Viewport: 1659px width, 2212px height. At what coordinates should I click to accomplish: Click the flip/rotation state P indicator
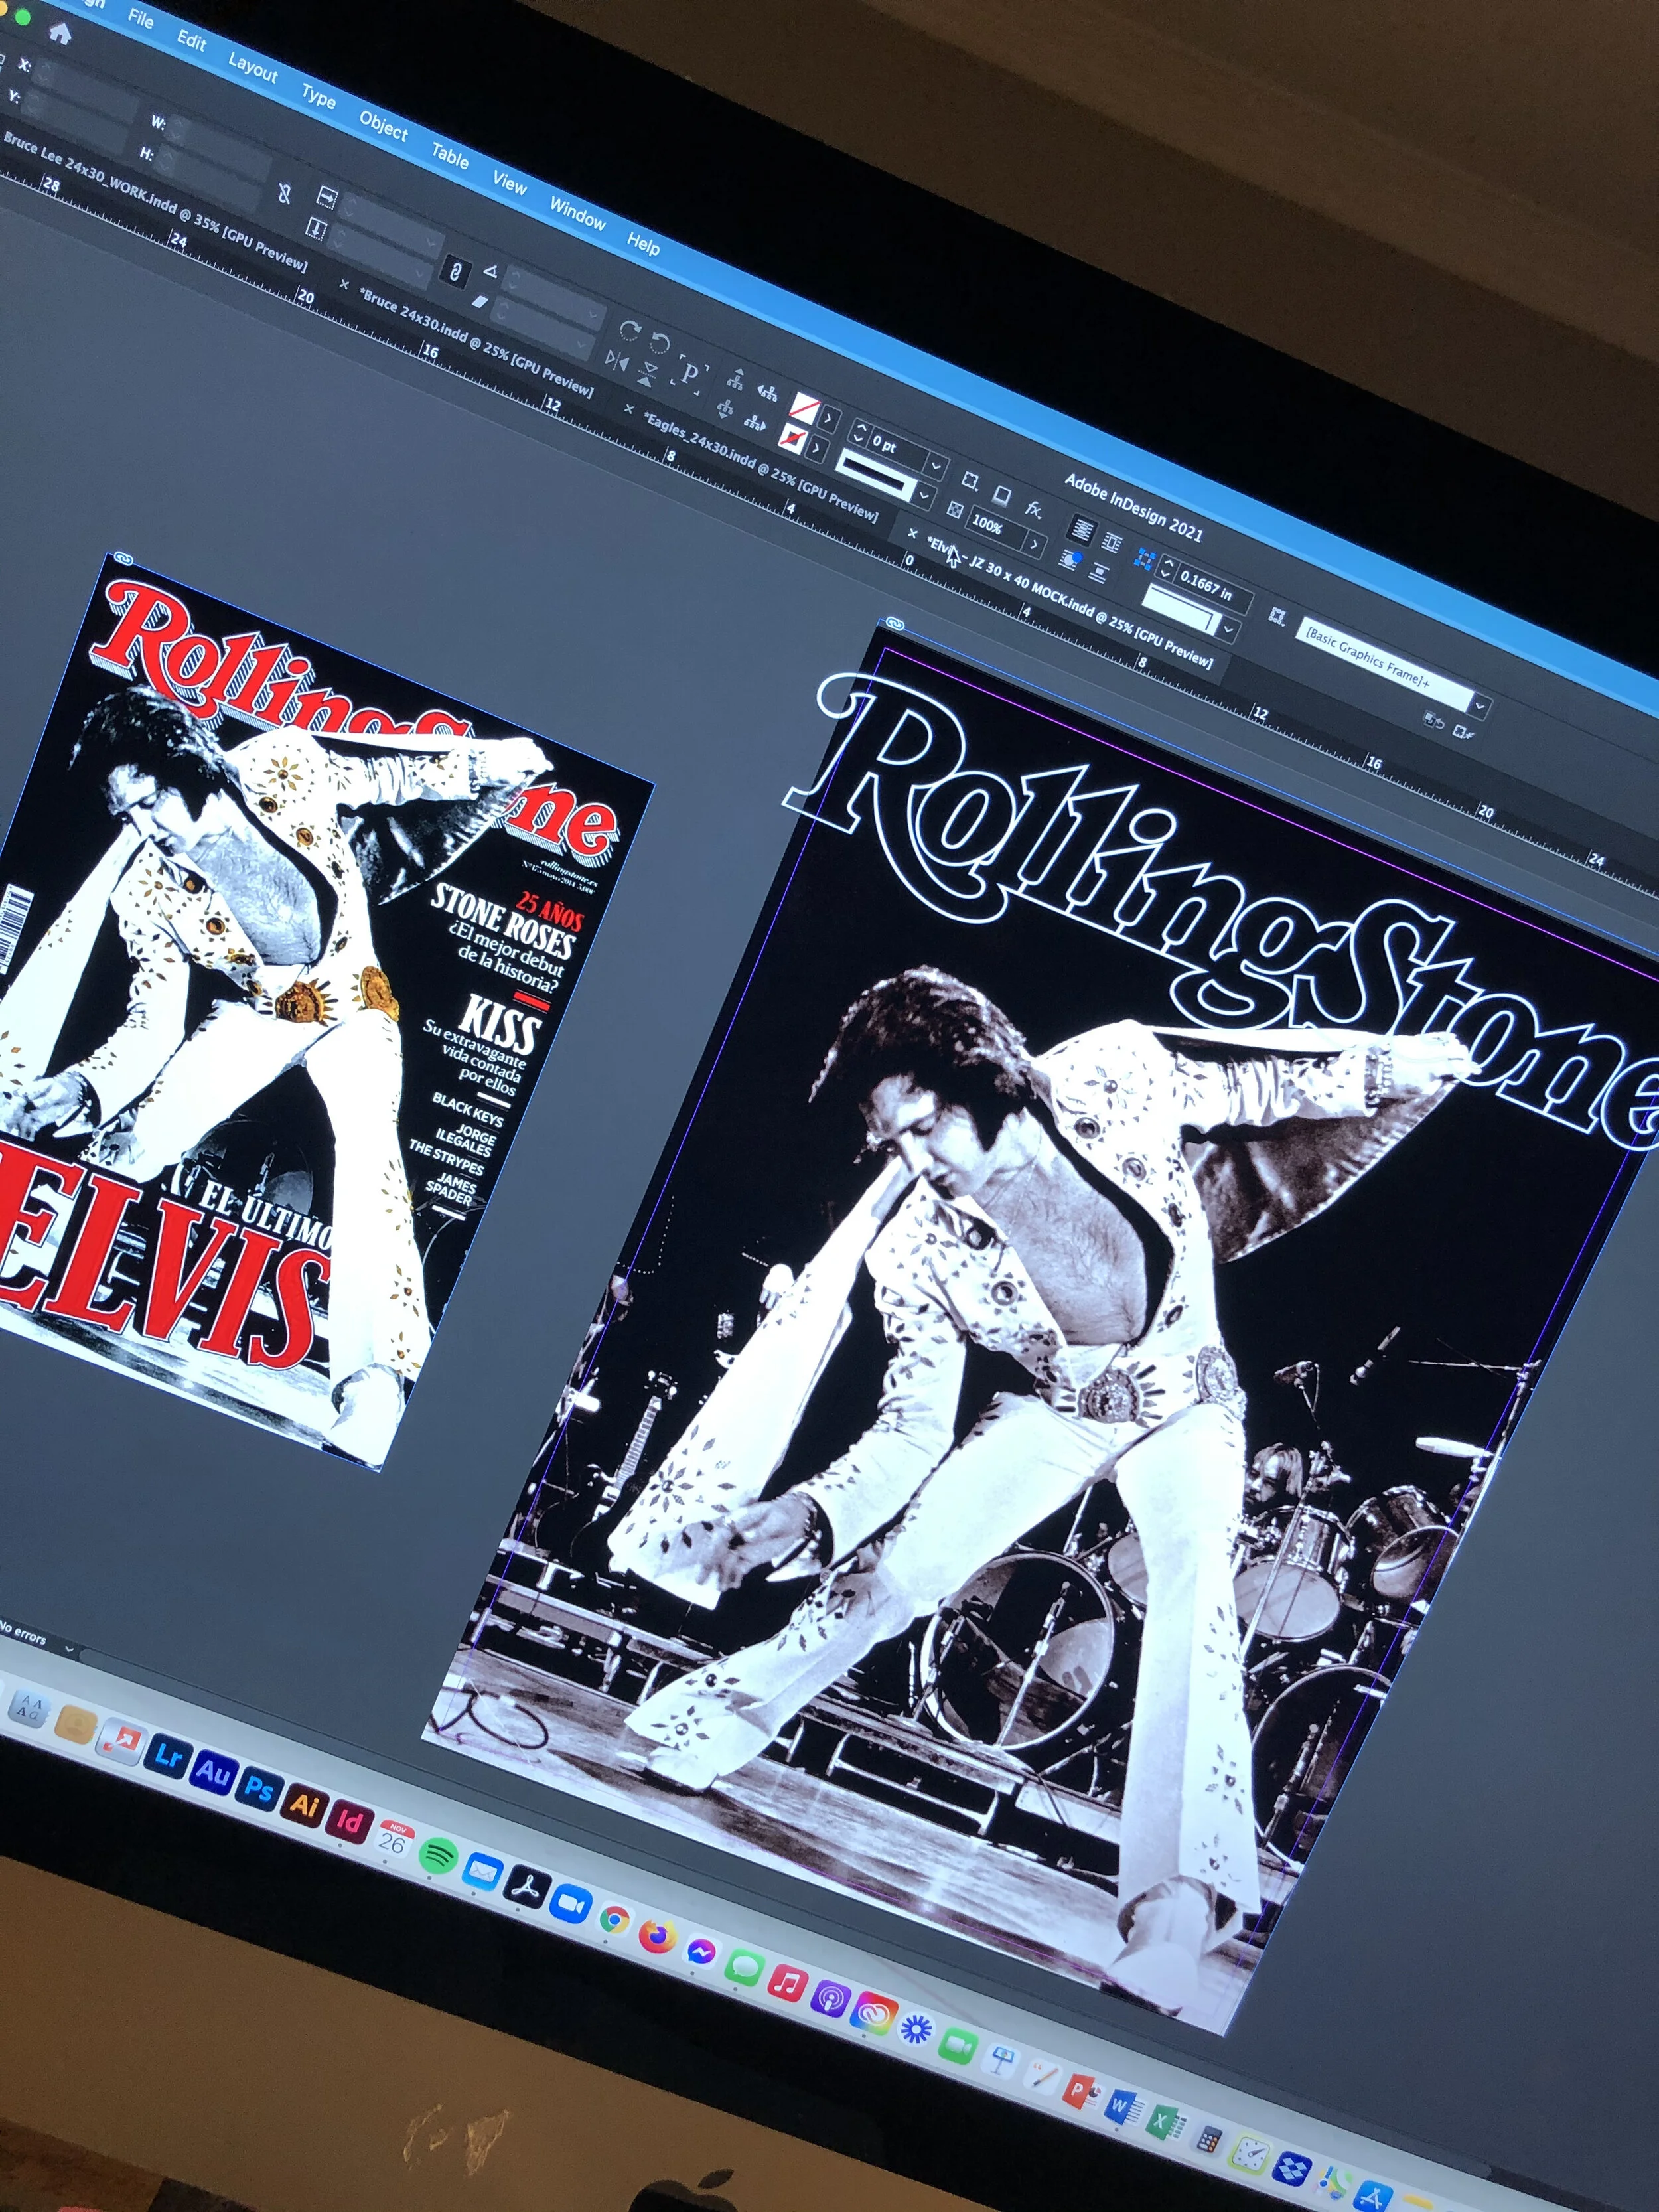pyautogui.click(x=690, y=374)
